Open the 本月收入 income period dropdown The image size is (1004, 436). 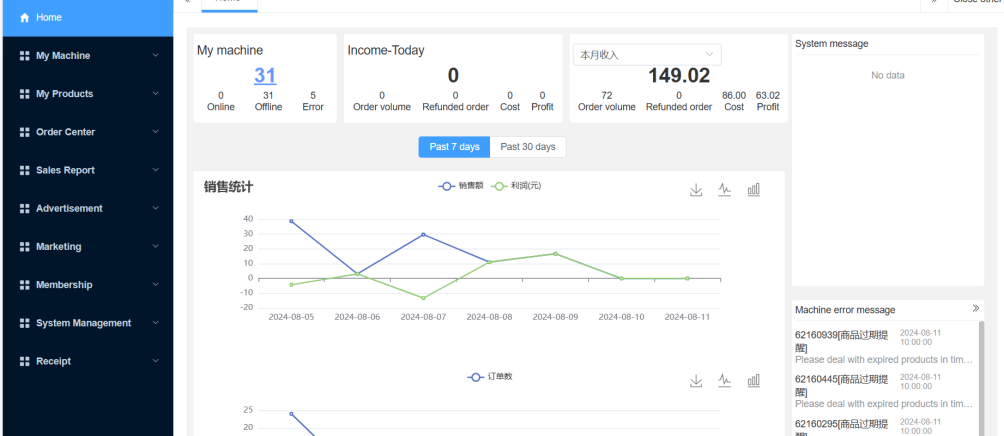647,55
